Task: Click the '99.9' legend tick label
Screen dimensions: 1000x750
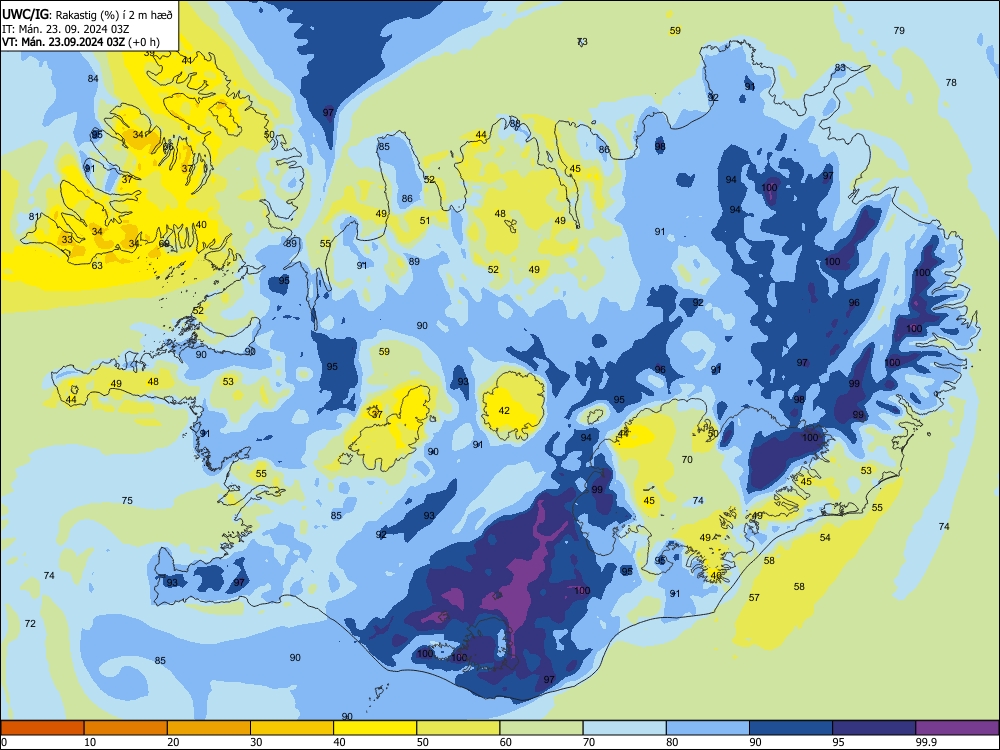Action: pos(925,742)
